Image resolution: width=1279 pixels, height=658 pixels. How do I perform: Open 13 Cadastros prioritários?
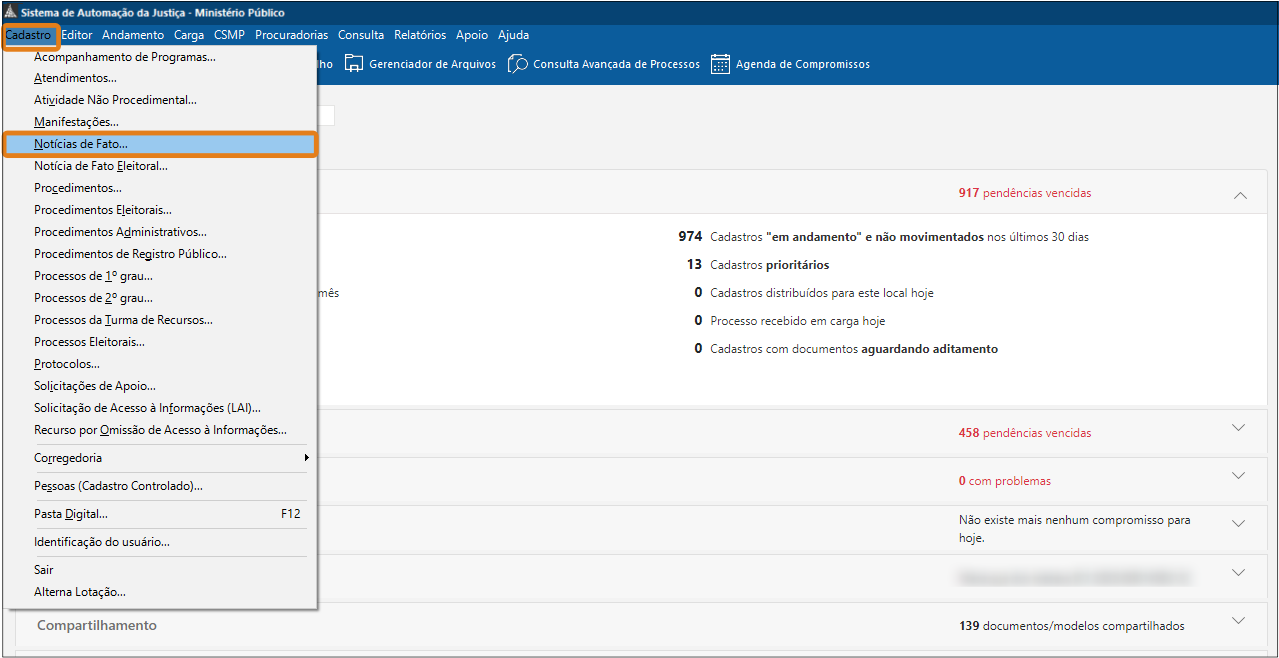tap(758, 265)
